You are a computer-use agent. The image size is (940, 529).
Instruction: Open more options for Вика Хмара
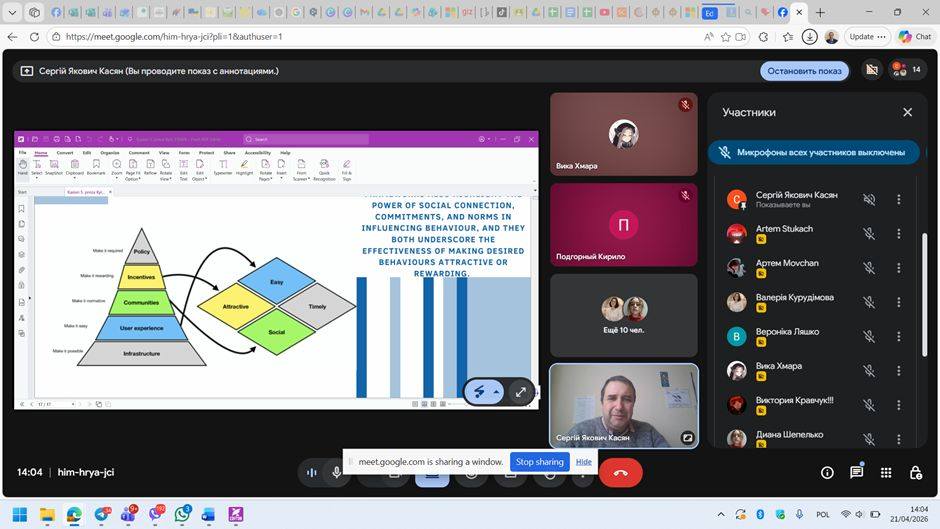(x=898, y=371)
